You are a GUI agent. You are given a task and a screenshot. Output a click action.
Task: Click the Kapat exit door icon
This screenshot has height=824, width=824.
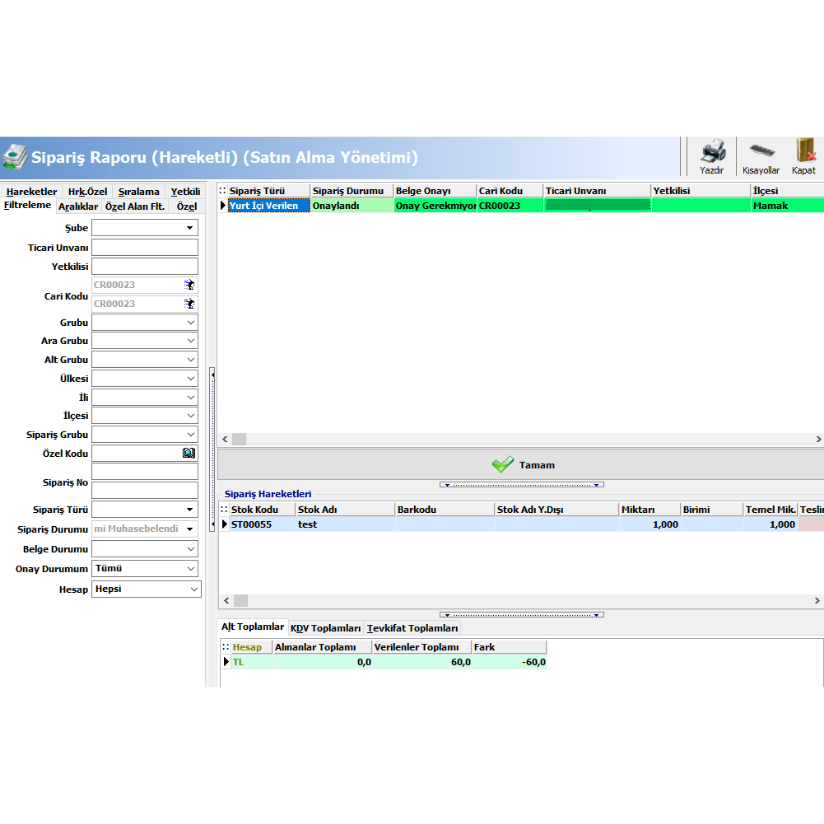(x=806, y=149)
